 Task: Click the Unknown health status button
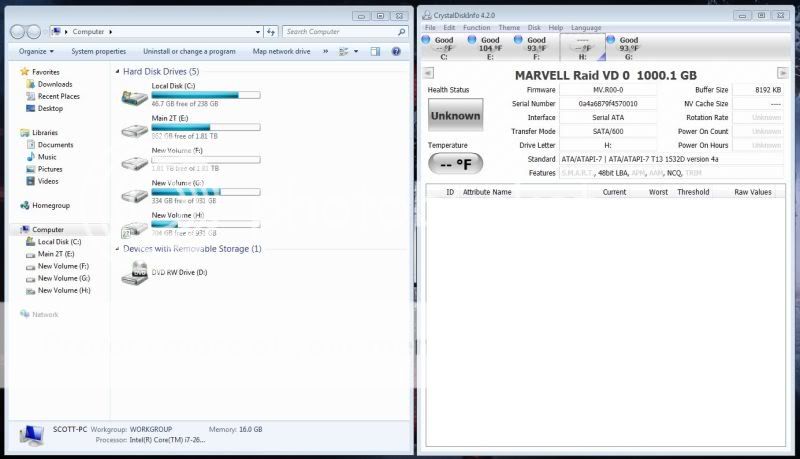(455, 115)
